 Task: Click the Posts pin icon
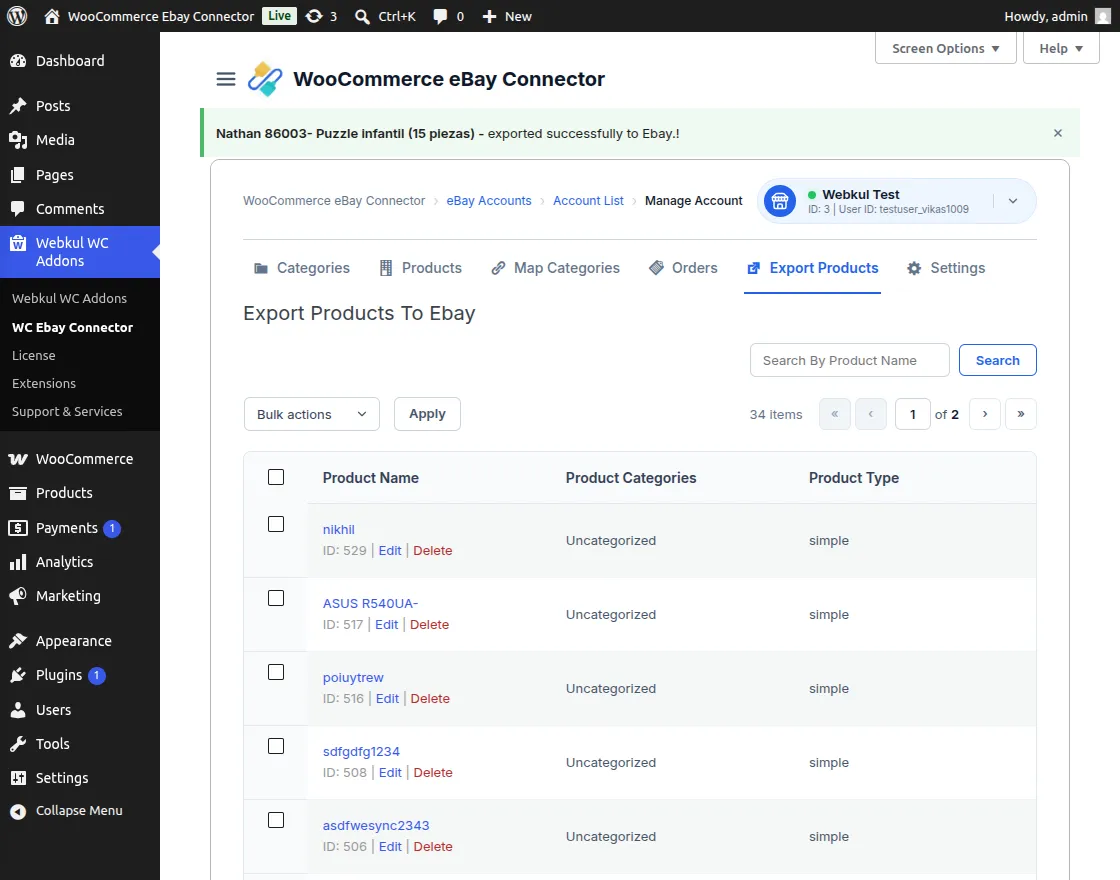(18, 106)
